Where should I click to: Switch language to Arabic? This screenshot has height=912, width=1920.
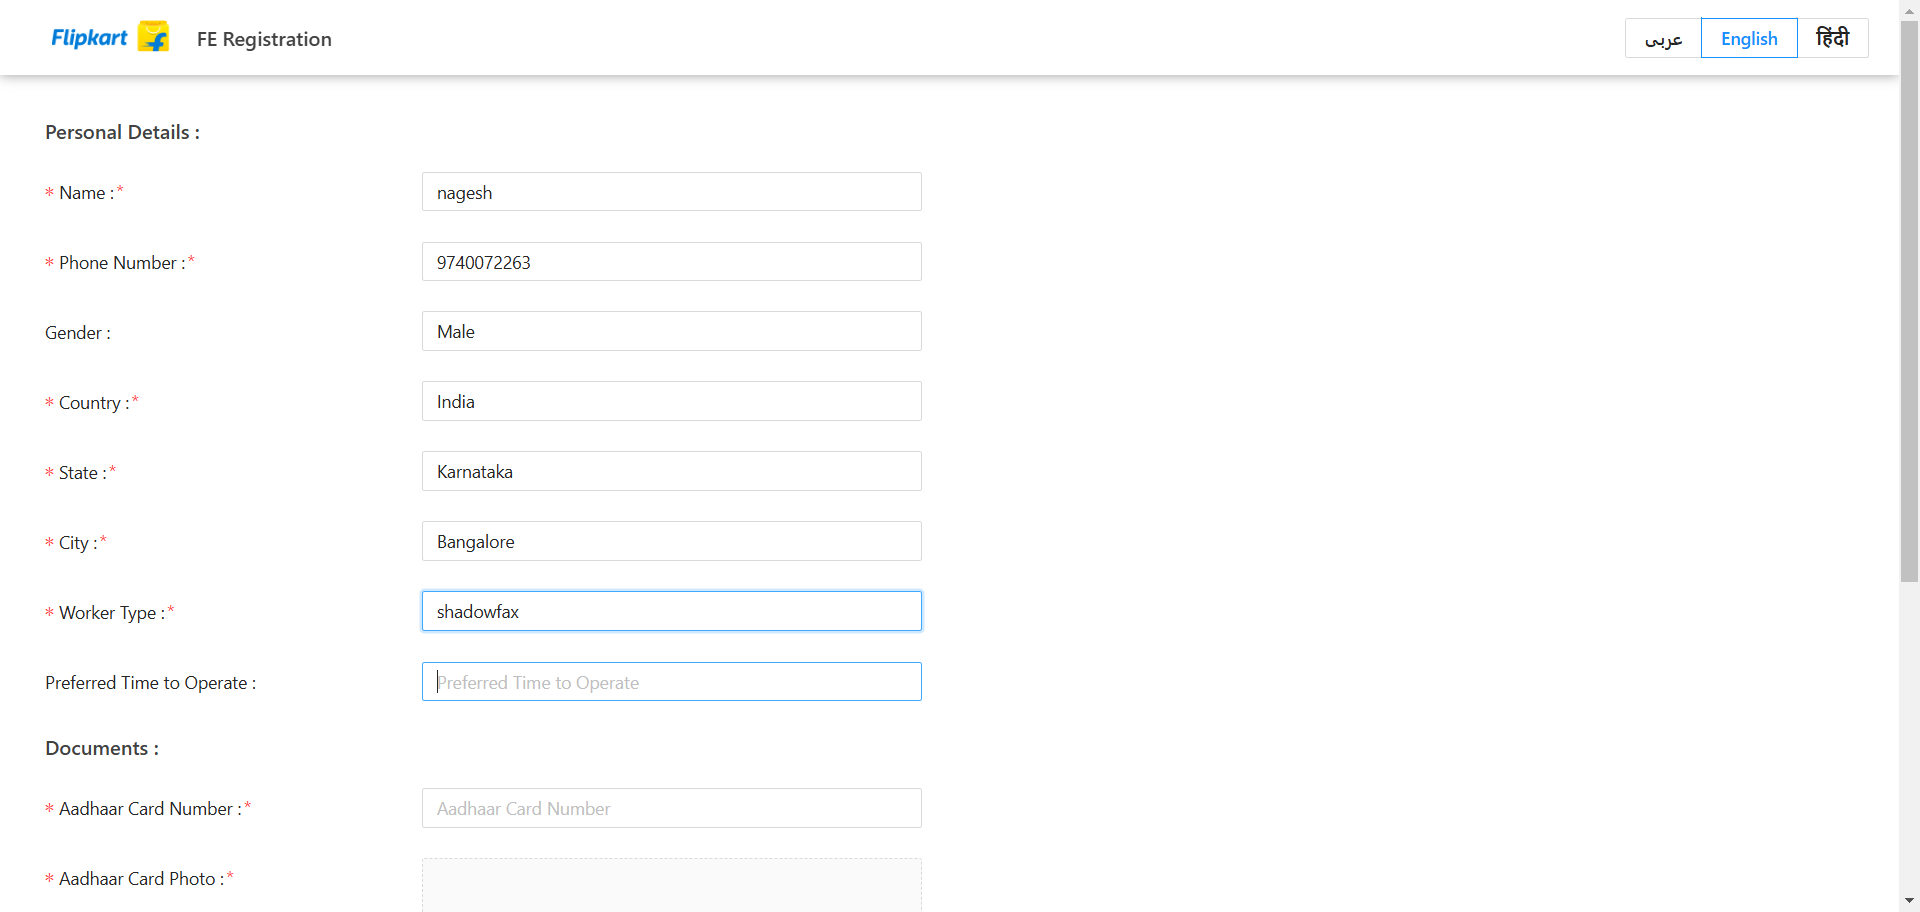click(1663, 38)
